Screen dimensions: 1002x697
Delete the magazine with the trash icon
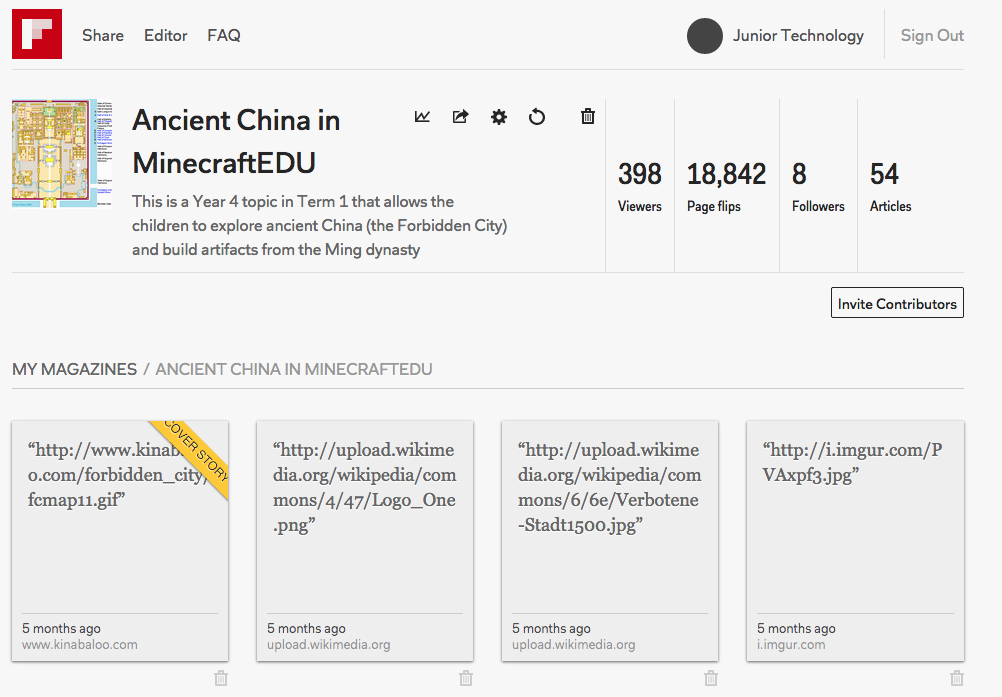(x=588, y=116)
